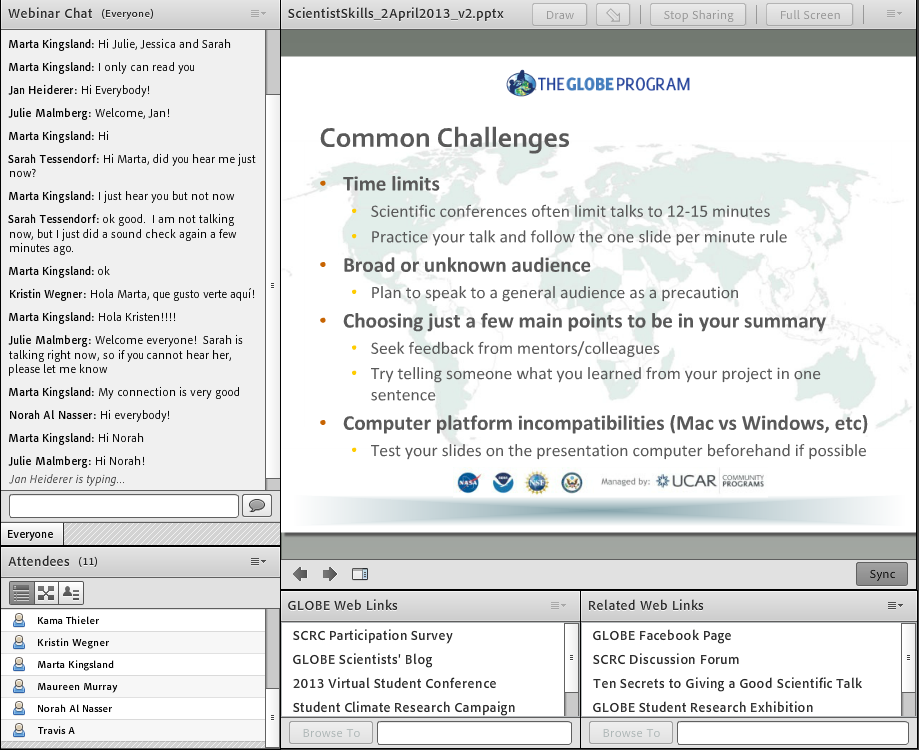Switch attendees to status view

click(71, 593)
